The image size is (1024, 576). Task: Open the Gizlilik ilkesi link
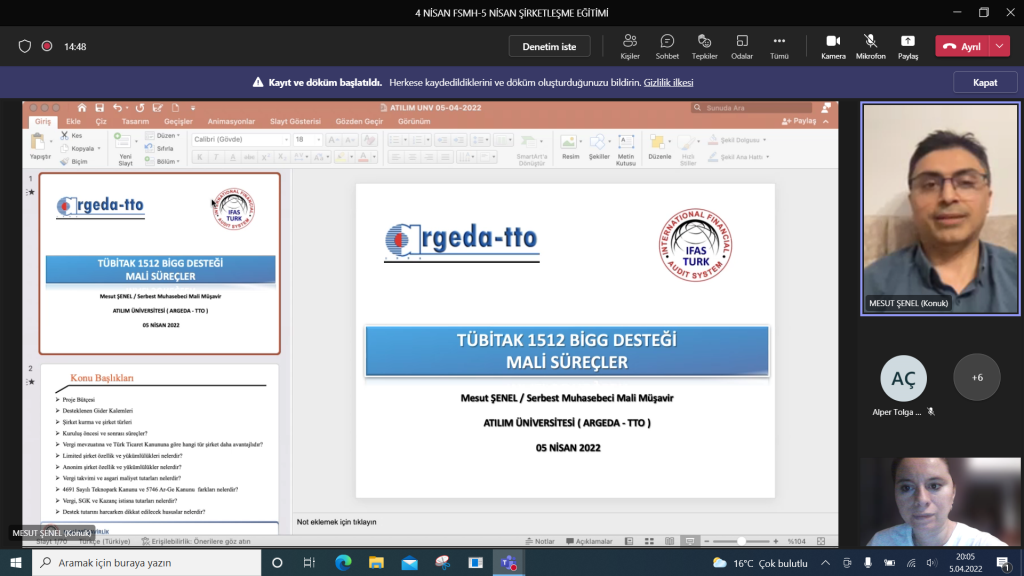tap(668, 83)
